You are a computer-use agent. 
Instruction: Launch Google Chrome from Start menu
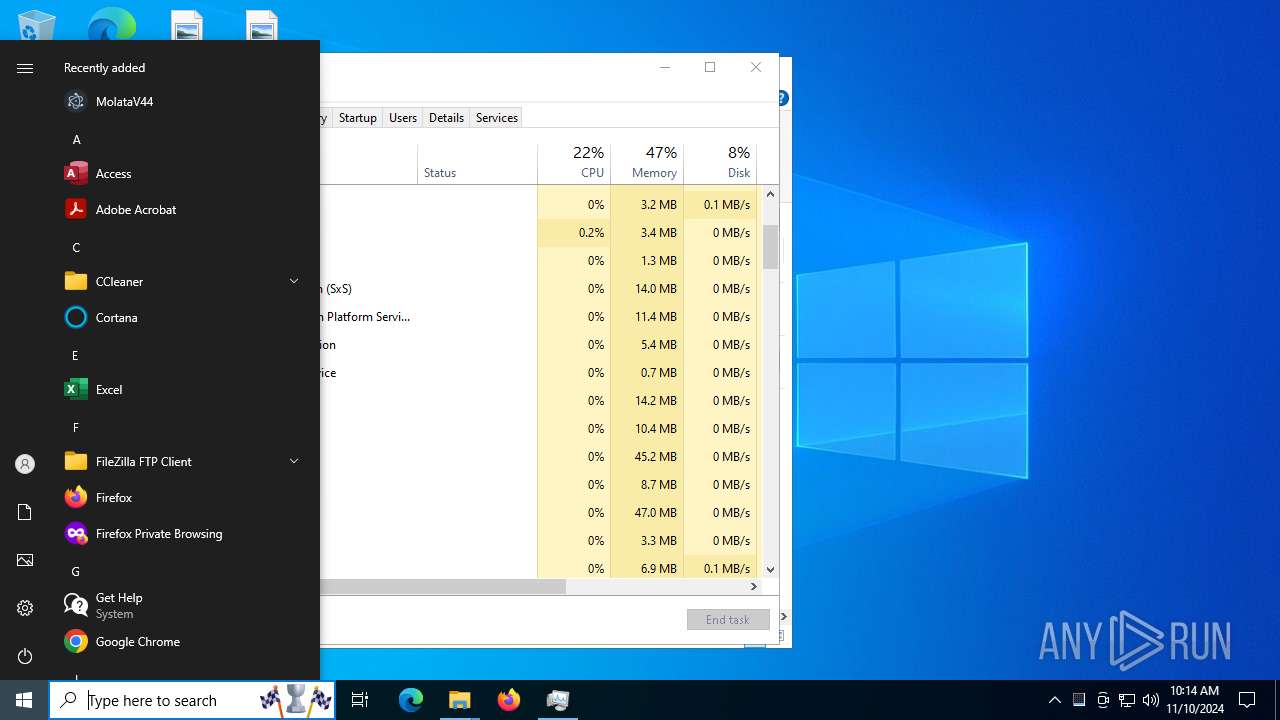(x=184, y=642)
